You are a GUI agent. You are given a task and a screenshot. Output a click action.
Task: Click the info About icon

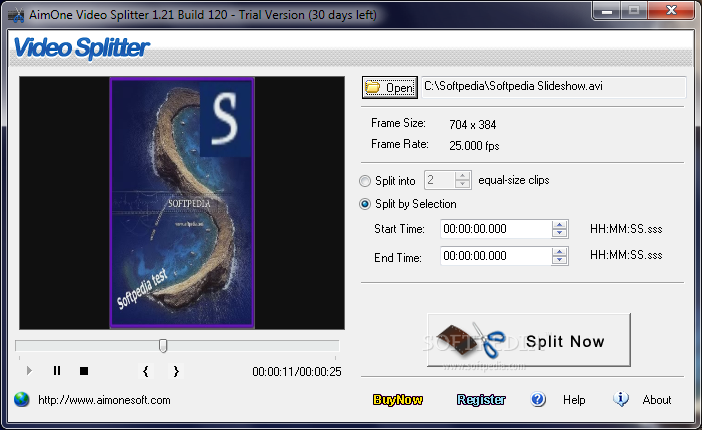(621, 399)
